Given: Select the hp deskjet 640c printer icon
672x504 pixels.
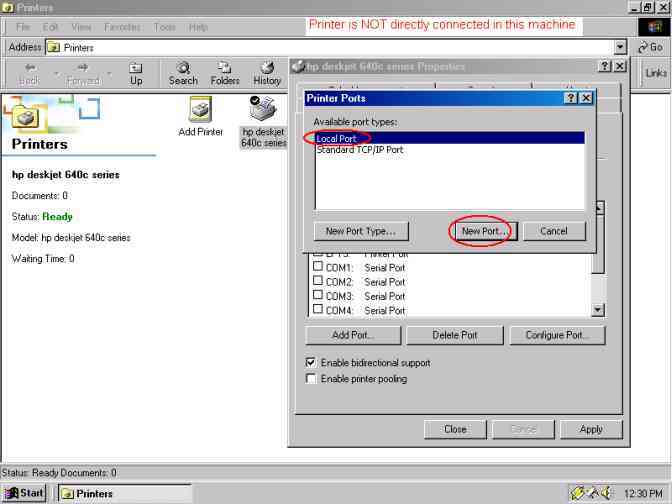Looking at the screenshot, I should pos(263,113).
